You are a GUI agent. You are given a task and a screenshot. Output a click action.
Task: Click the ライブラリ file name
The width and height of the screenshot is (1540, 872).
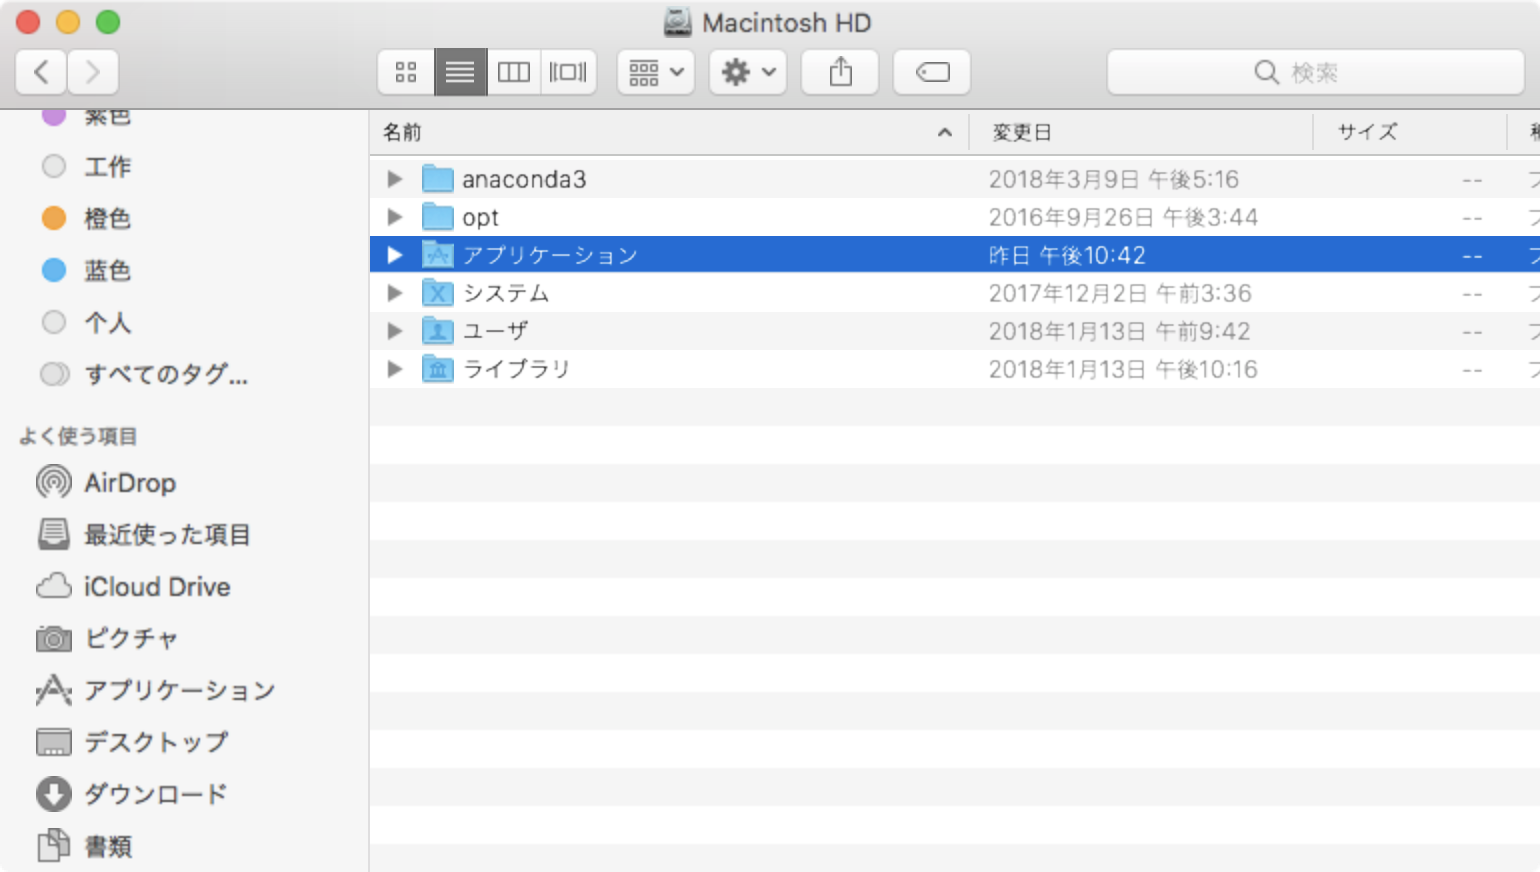pyautogui.click(x=516, y=369)
